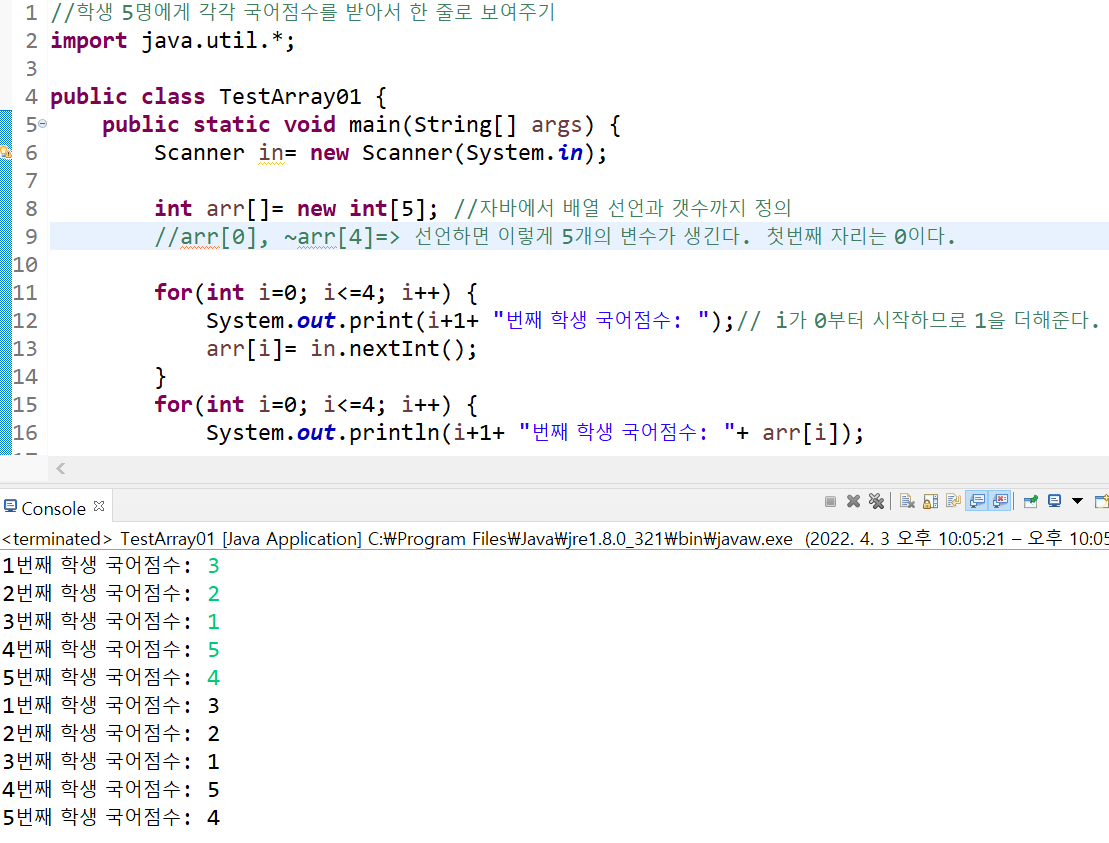Click the green input value 1 in console

[214, 622]
